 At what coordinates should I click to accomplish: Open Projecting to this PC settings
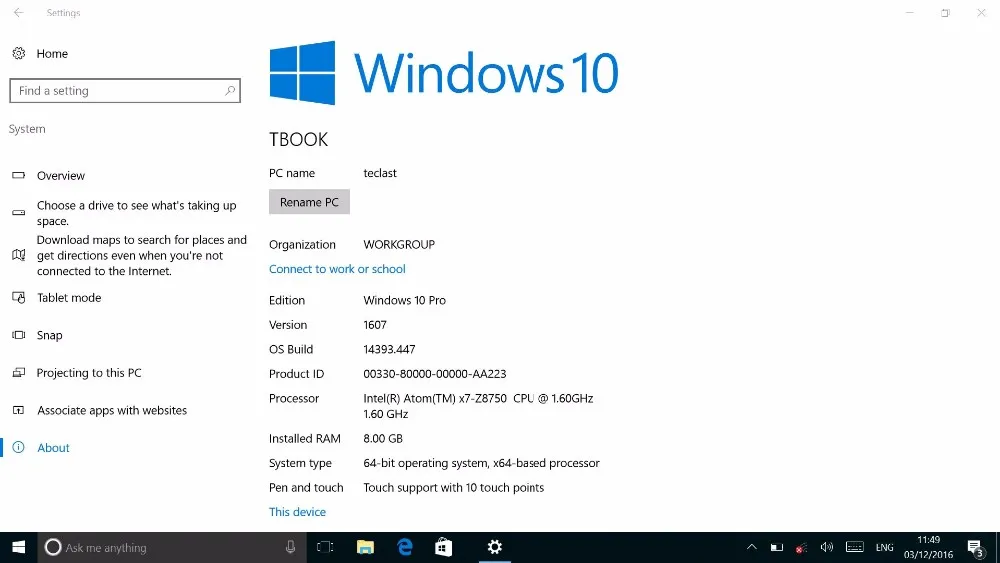pos(89,373)
